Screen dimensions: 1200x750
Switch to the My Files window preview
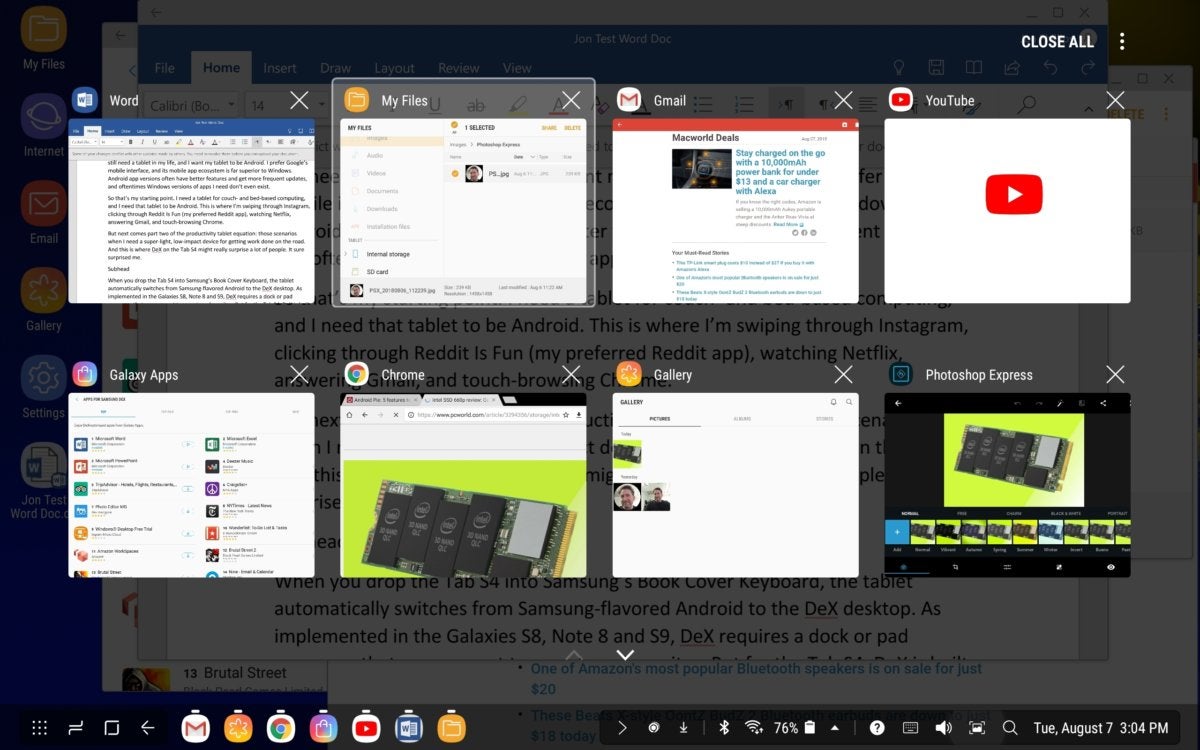pos(463,211)
